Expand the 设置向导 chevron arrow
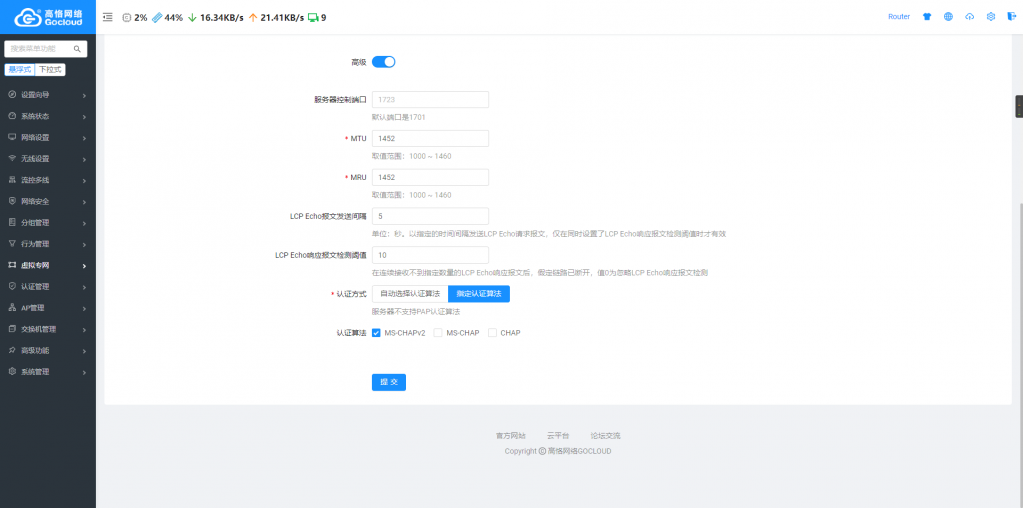This screenshot has height=508, width=1023. click(85, 96)
